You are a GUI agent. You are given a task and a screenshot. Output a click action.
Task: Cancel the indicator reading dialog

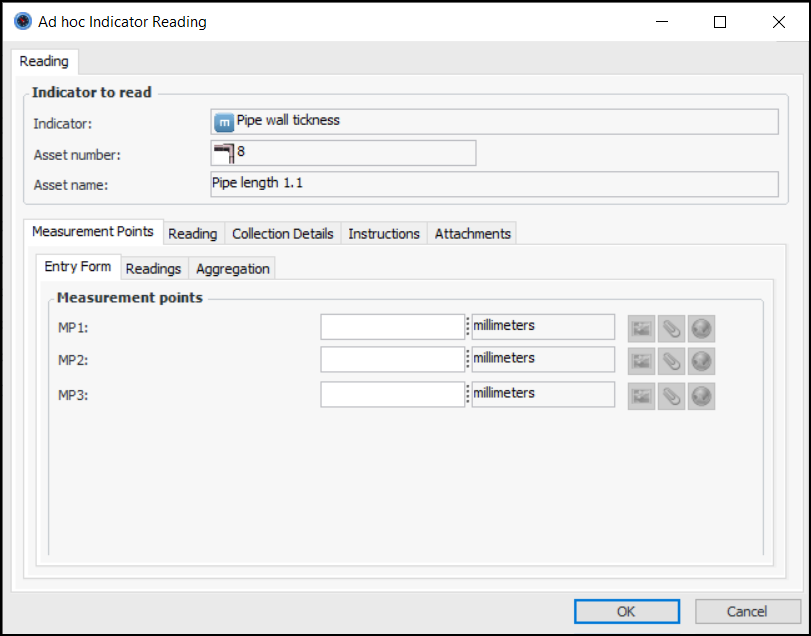(746, 611)
